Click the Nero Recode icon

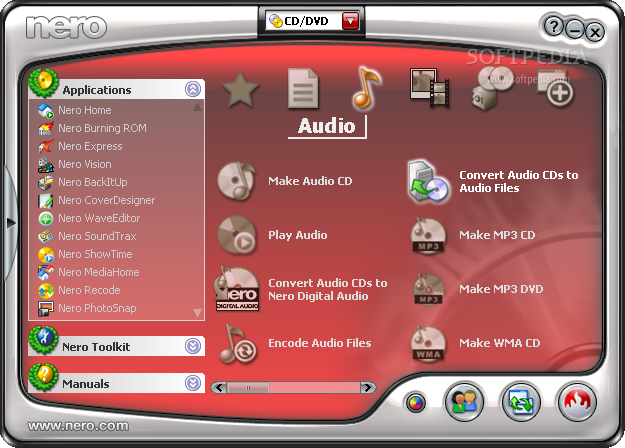(46, 291)
